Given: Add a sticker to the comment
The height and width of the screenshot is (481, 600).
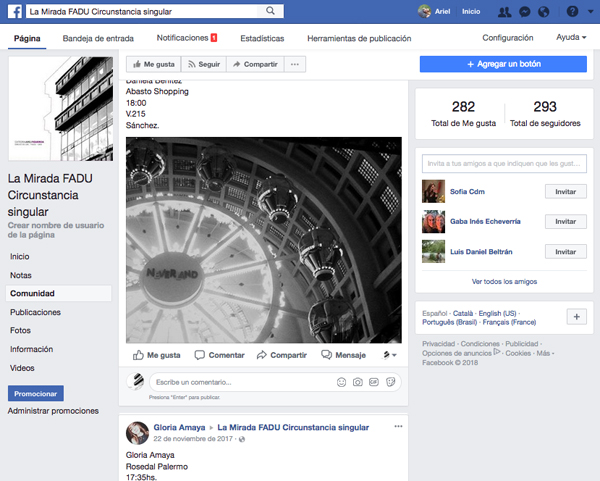Looking at the screenshot, I should [391, 382].
